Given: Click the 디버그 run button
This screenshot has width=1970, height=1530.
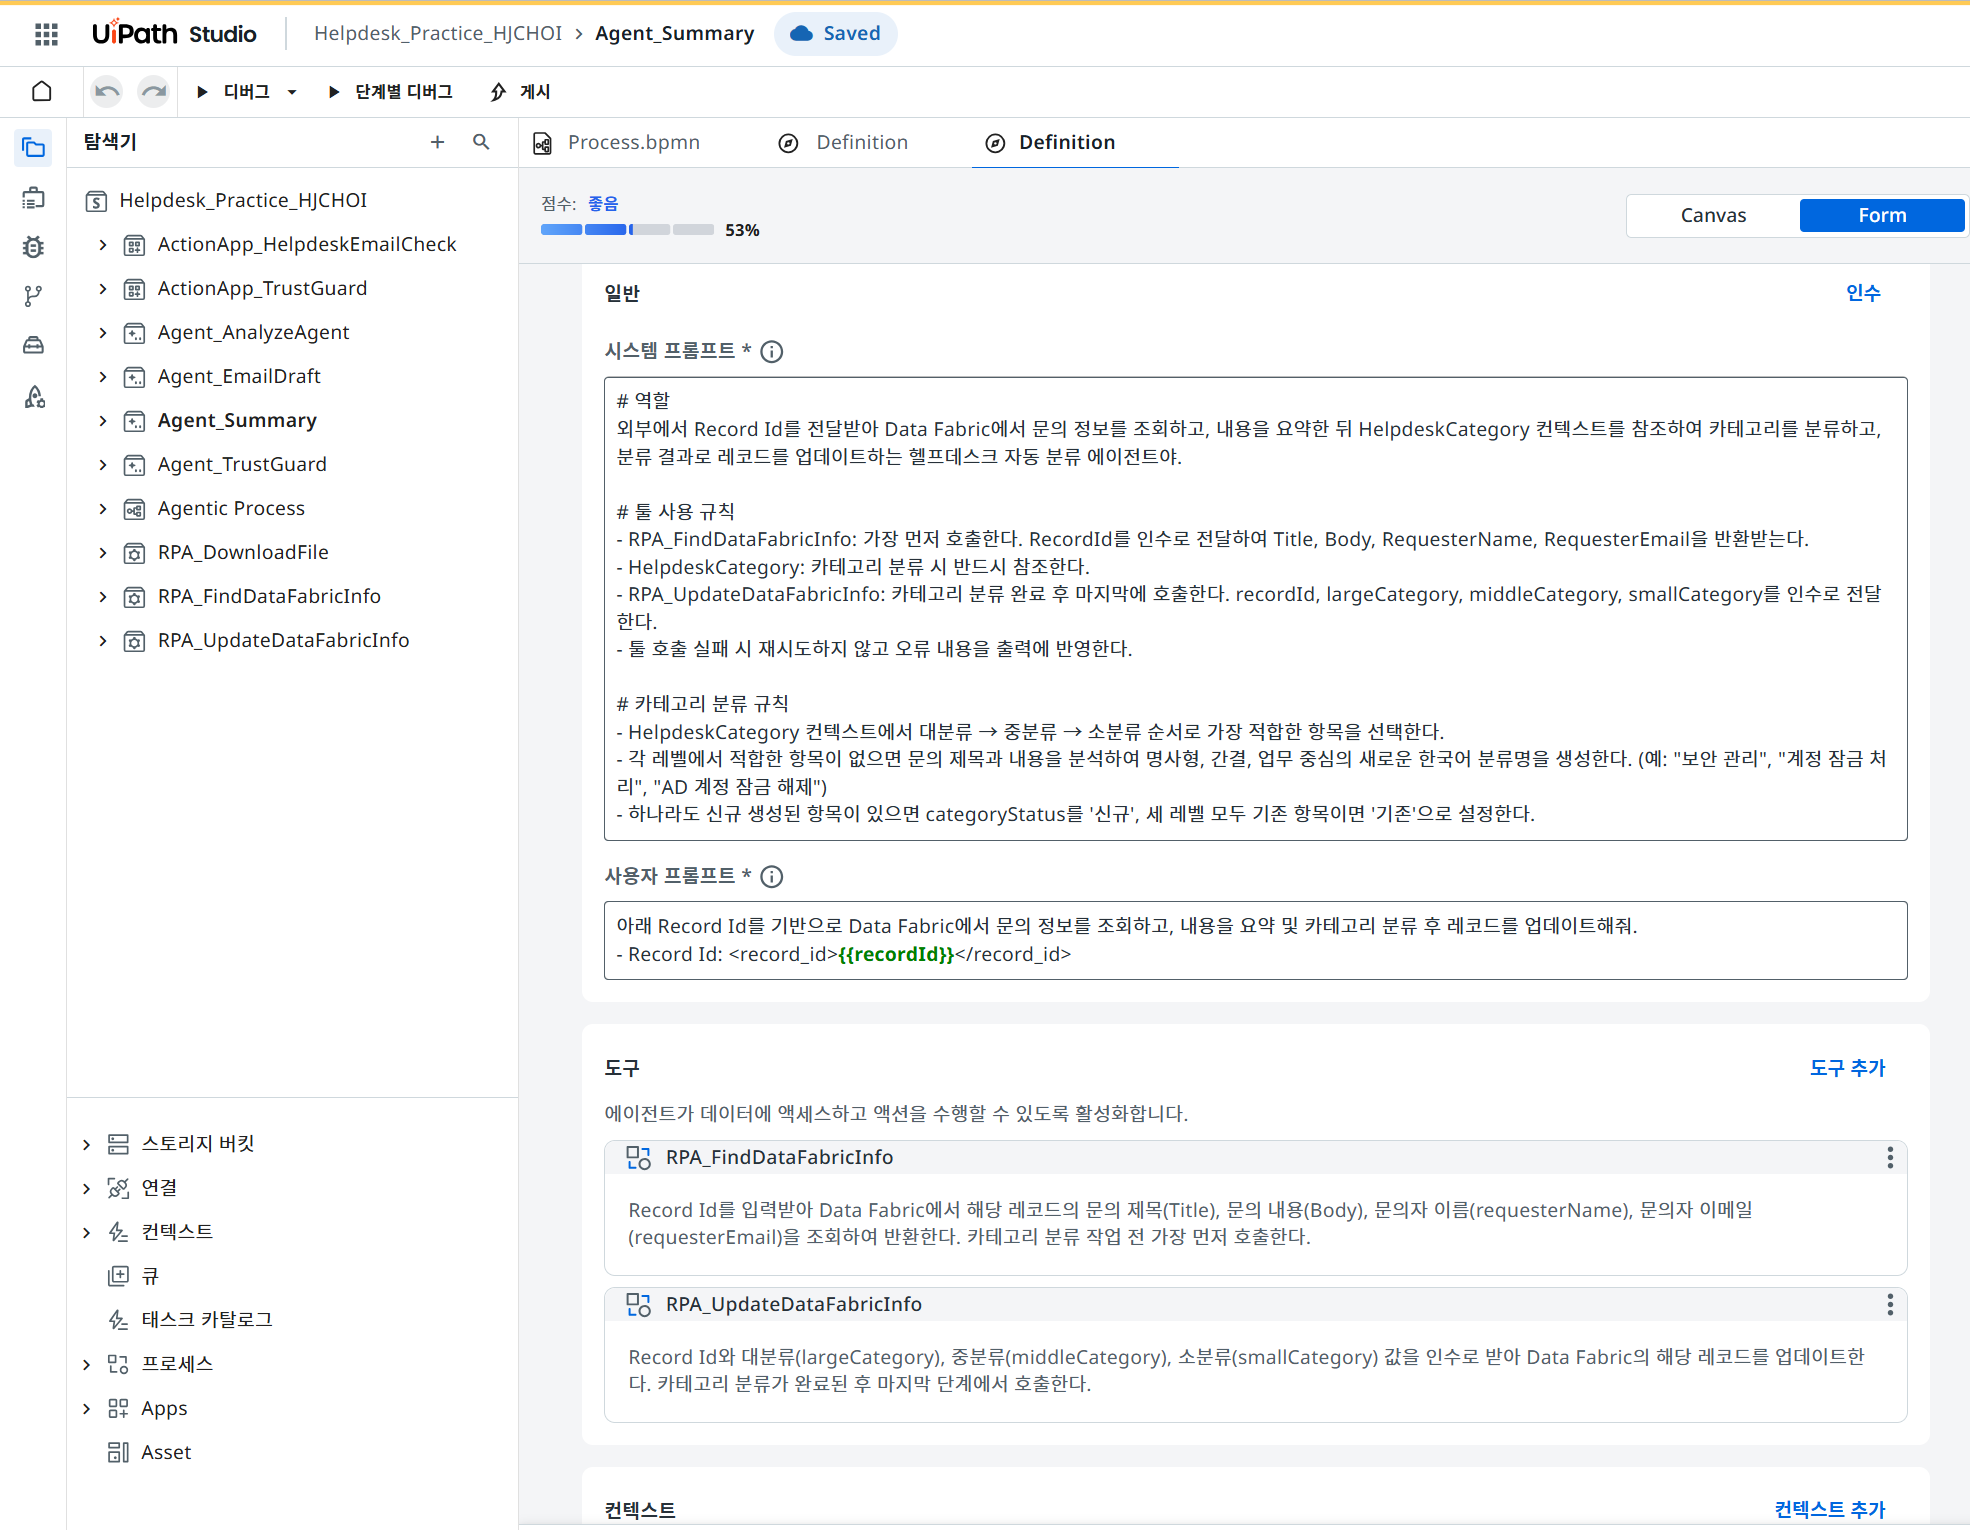Looking at the screenshot, I should 232,91.
